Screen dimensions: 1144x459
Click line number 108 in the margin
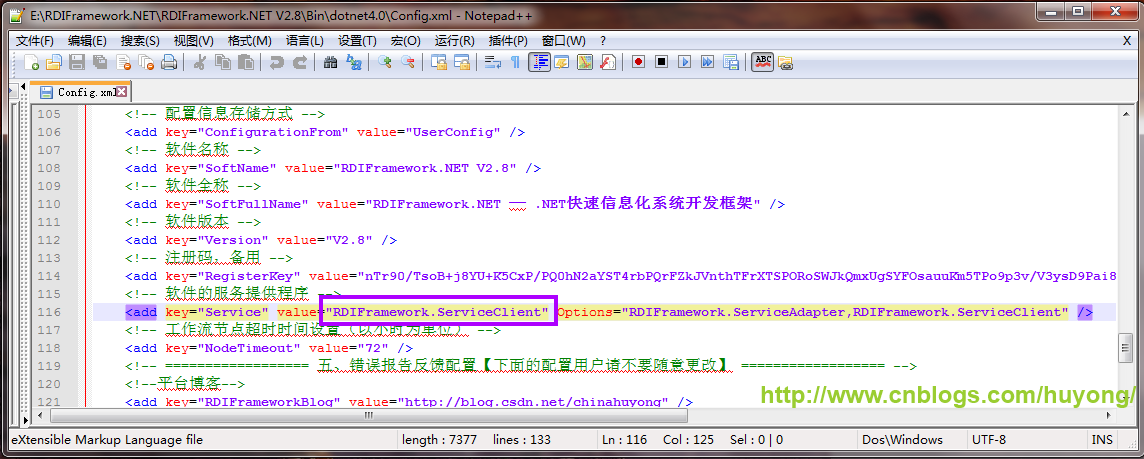coord(49,168)
